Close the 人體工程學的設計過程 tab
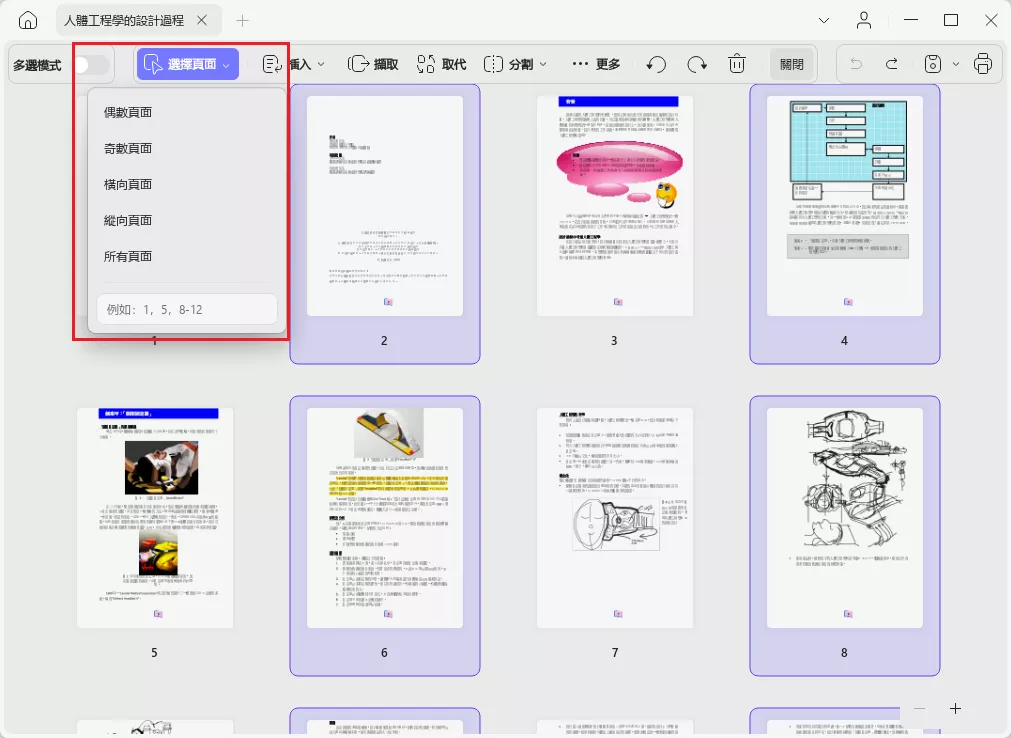The width and height of the screenshot is (1011, 738). (202, 21)
